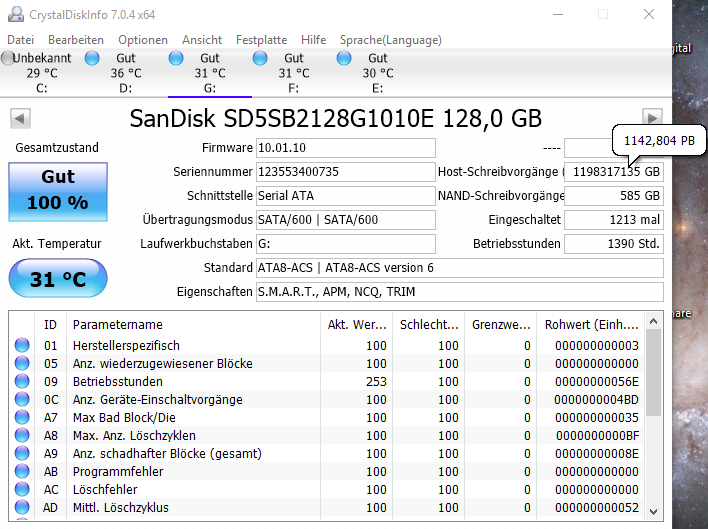Open the Datei menu

point(20,40)
